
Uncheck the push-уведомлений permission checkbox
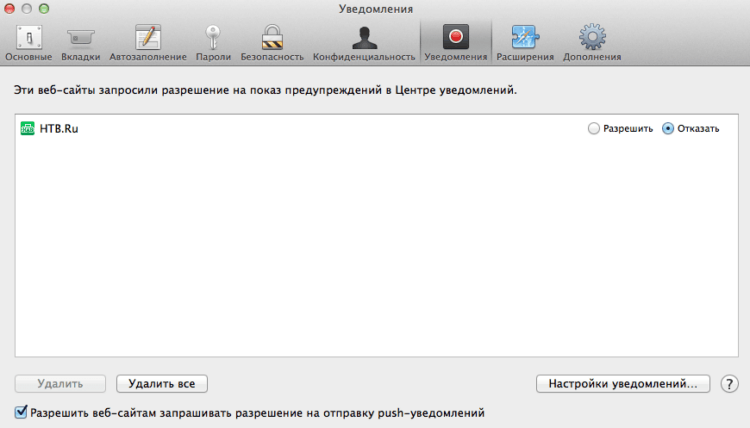pos(22,411)
